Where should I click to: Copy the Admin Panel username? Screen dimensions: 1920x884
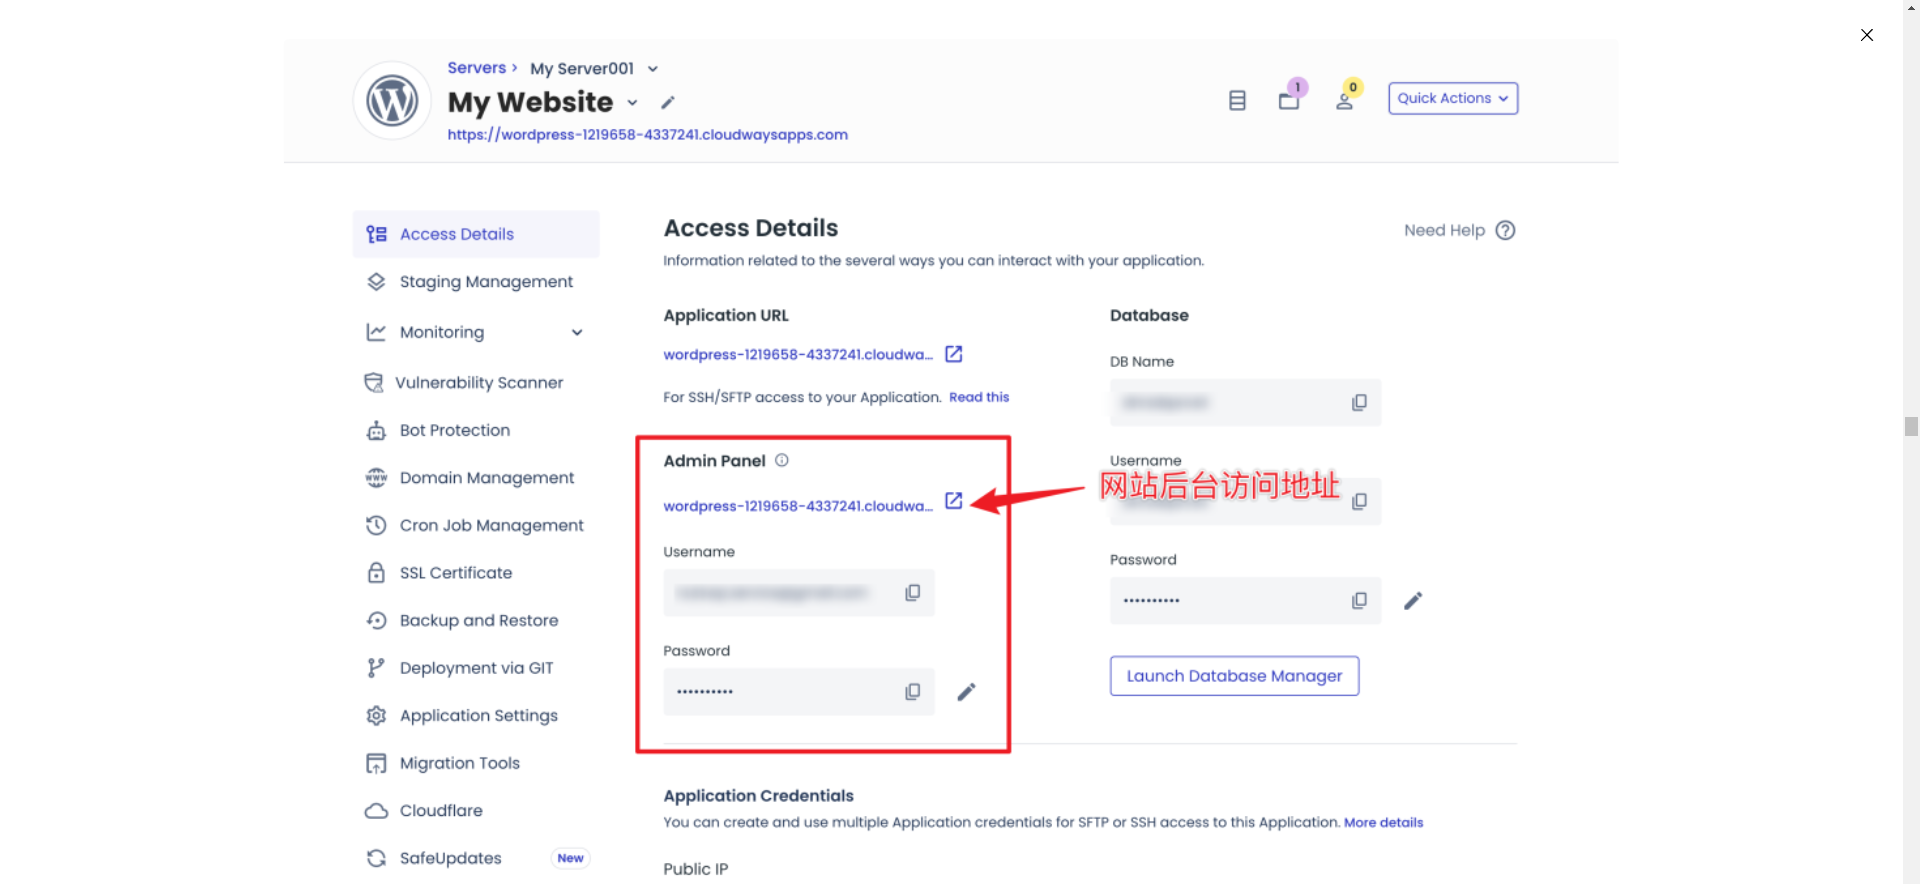pyautogui.click(x=913, y=593)
